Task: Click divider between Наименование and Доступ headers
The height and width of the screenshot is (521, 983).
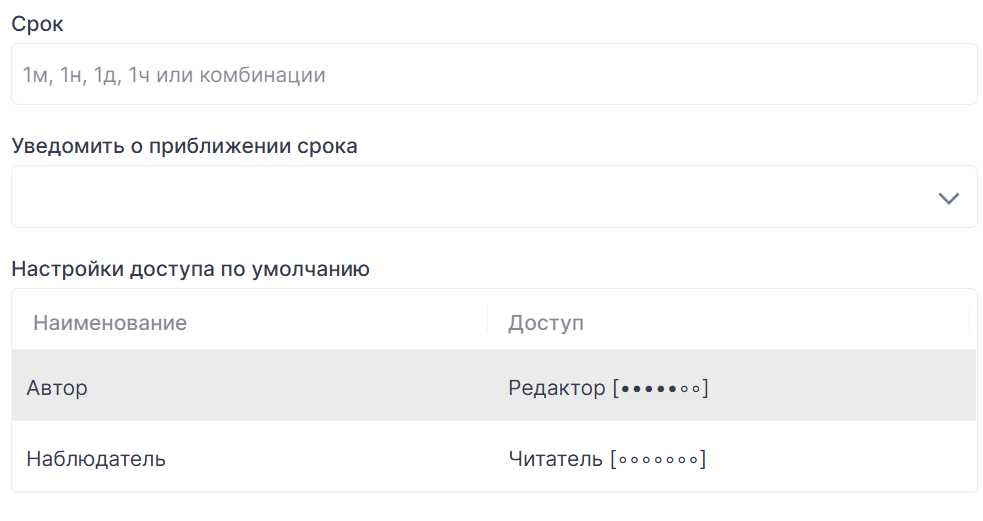Action: click(487, 320)
